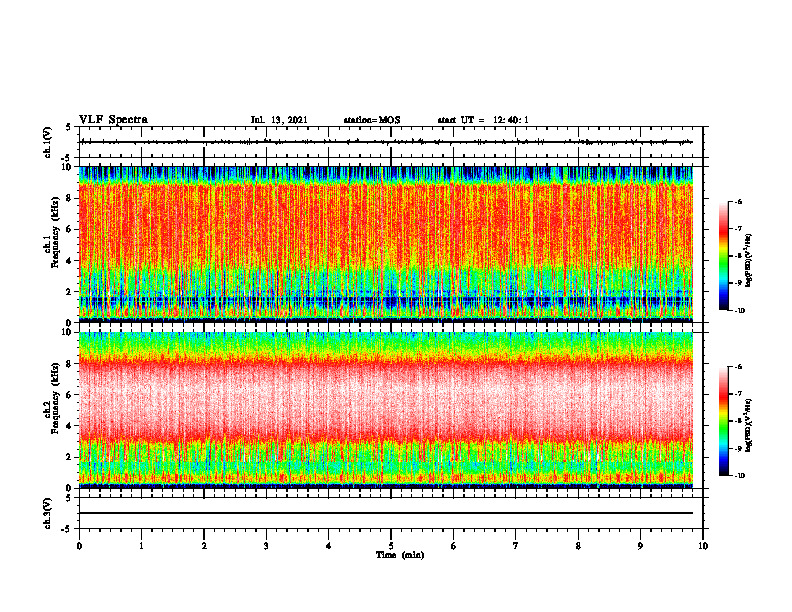Click the "VLF Spectra" plot title

coord(113,120)
